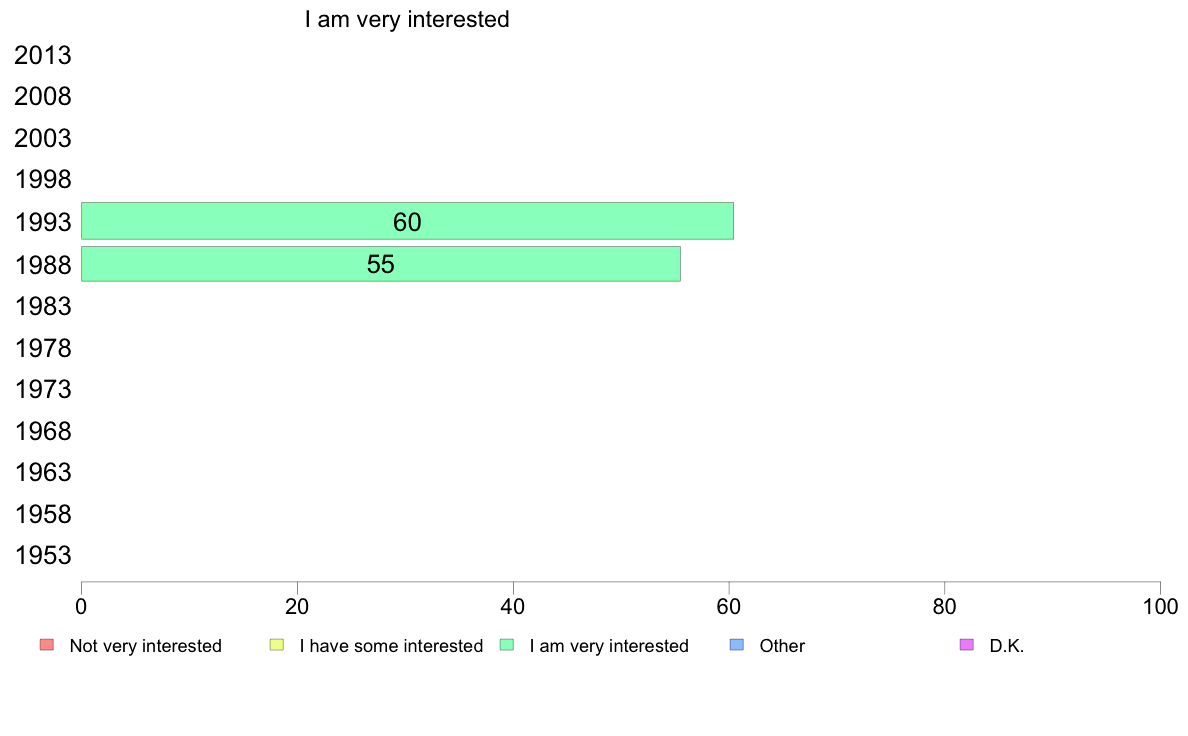The image size is (1188, 736).
Task: Click the 2013 year label
Action: click(x=42, y=55)
